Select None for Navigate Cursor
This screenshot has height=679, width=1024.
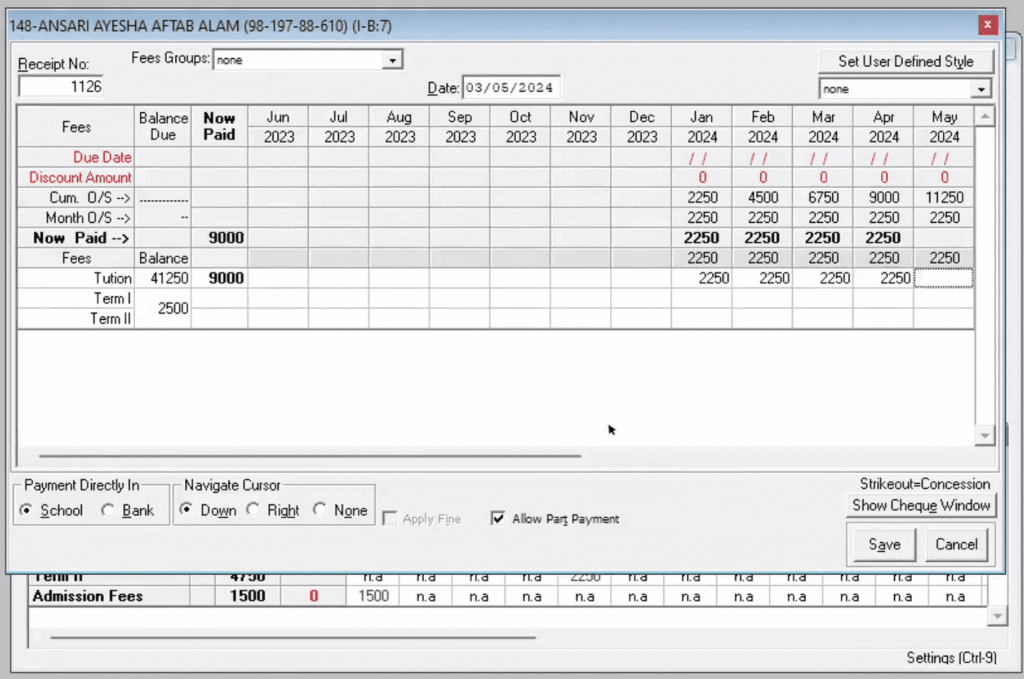pos(320,510)
